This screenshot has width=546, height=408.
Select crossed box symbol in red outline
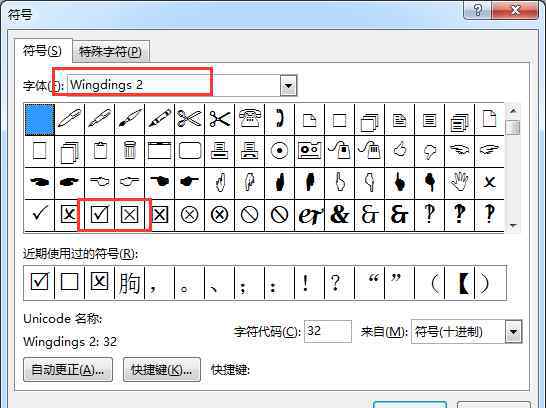click(130, 215)
